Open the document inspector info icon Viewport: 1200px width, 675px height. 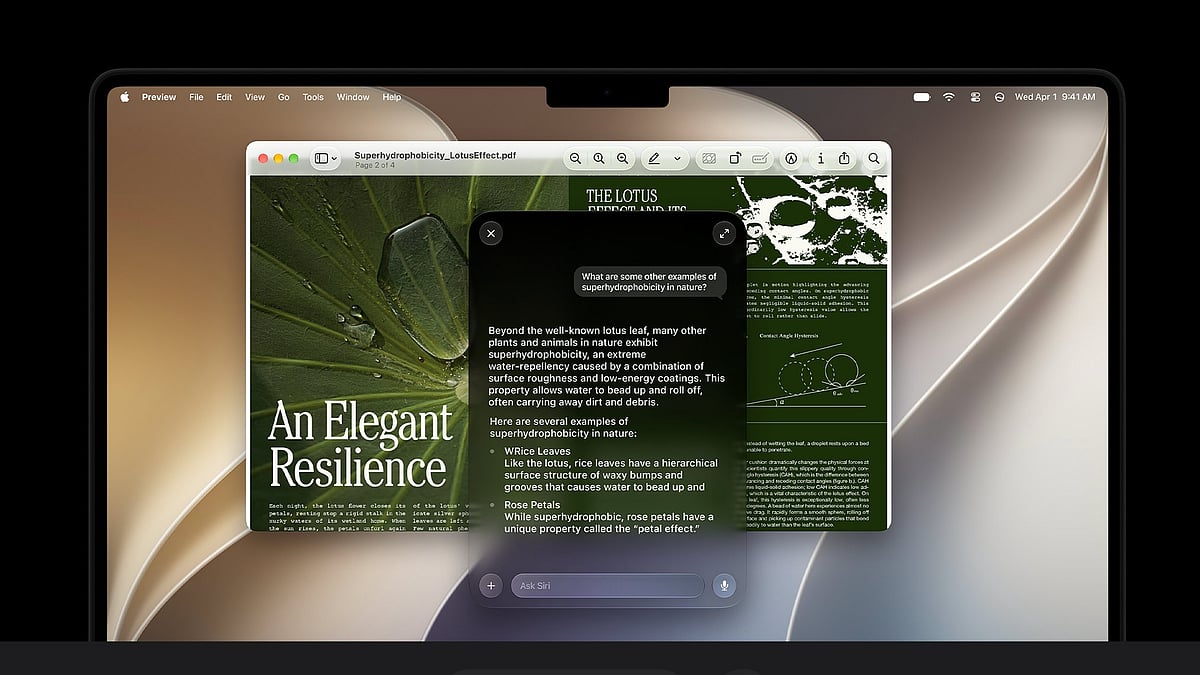pyautogui.click(x=821, y=158)
